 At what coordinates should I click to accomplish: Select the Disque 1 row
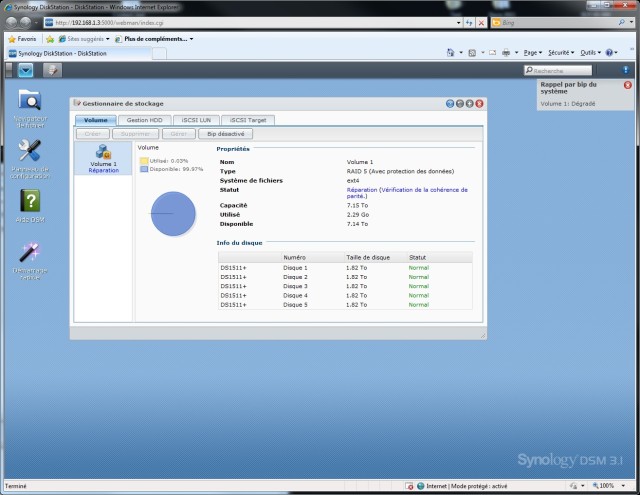(345, 268)
